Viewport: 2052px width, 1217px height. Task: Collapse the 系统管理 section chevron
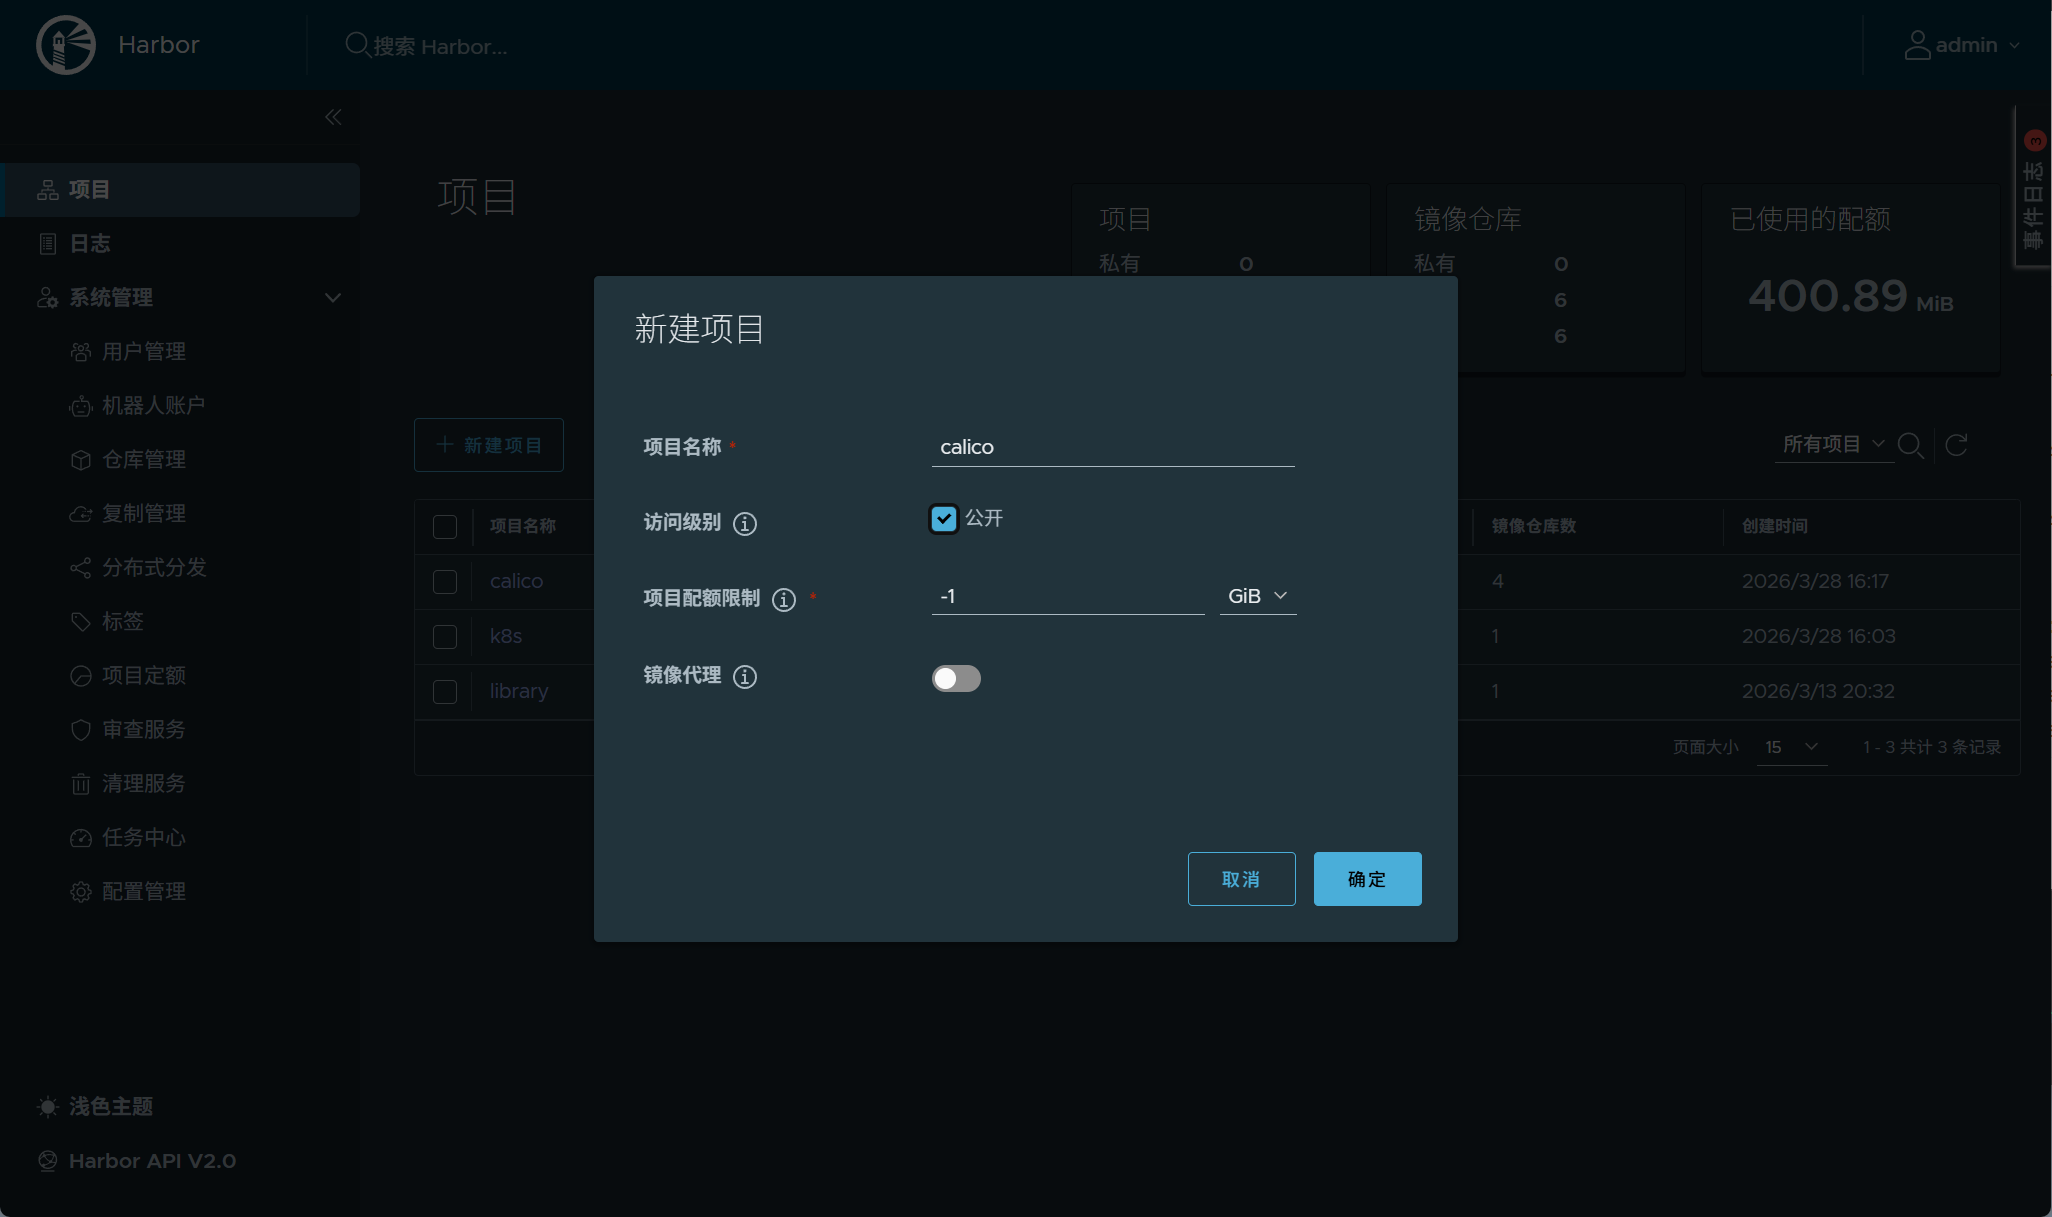click(333, 298)
